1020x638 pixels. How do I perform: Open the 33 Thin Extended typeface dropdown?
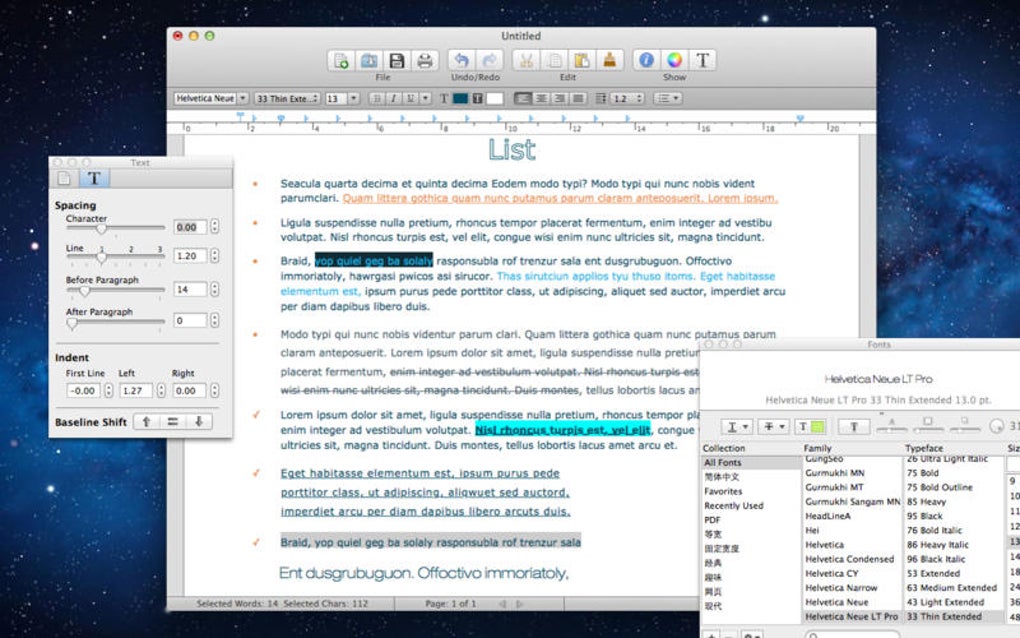point(286,98)
